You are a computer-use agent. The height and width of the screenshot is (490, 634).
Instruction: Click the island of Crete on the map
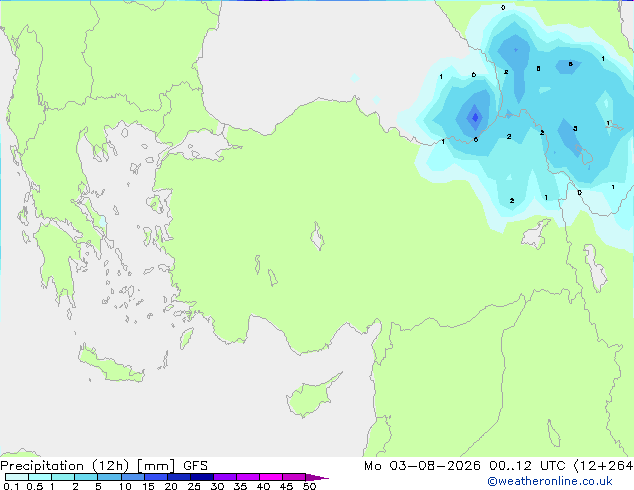(111, 366)
